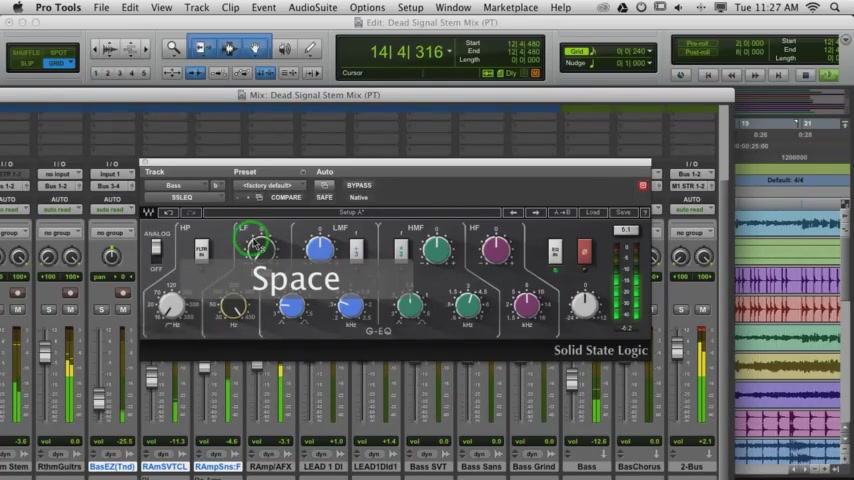Open the Grid value dropdown arrow

click(x=650, y=51)
